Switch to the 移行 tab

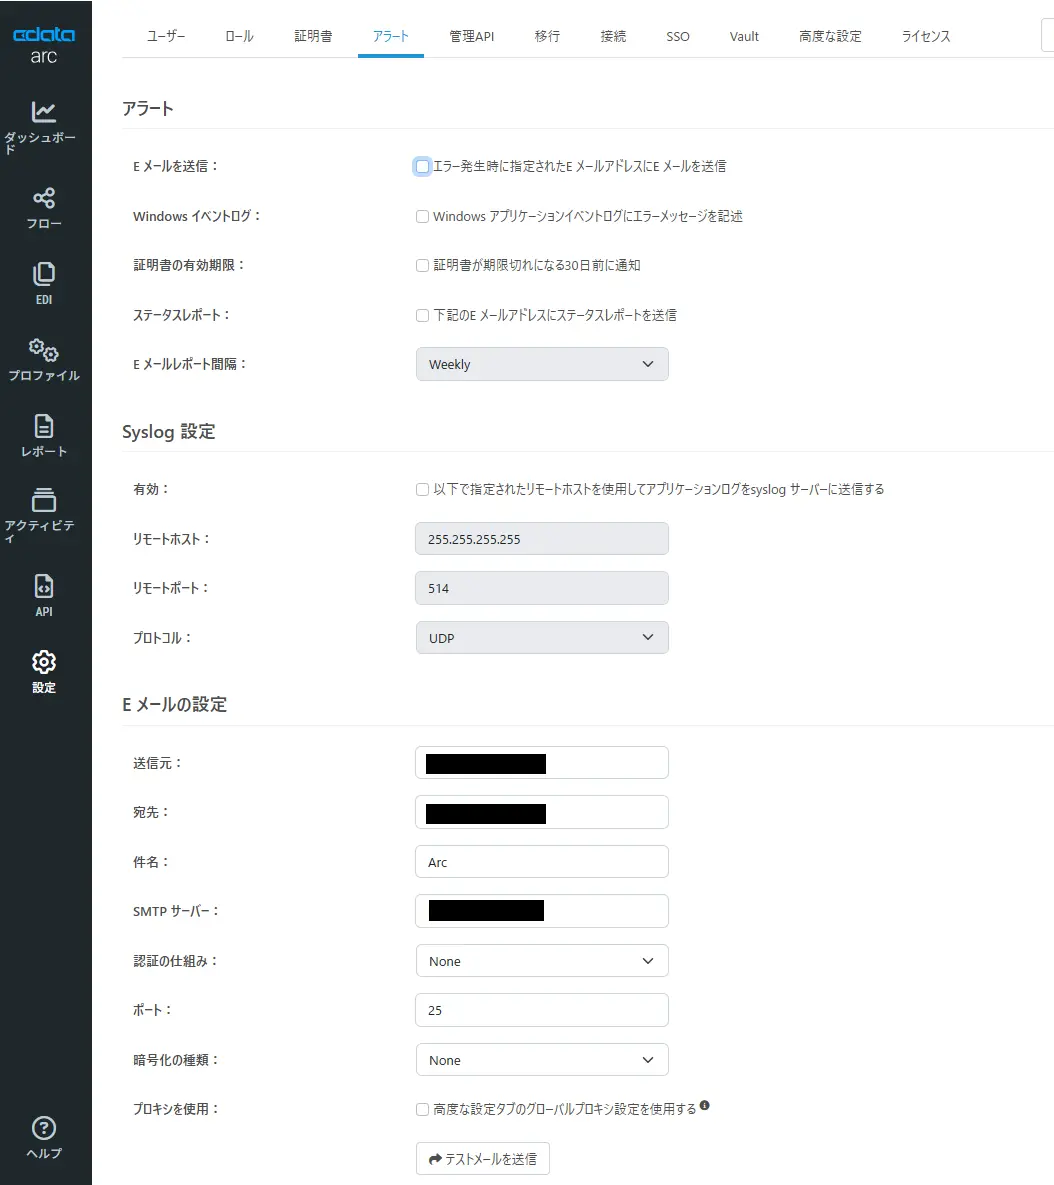547,36
